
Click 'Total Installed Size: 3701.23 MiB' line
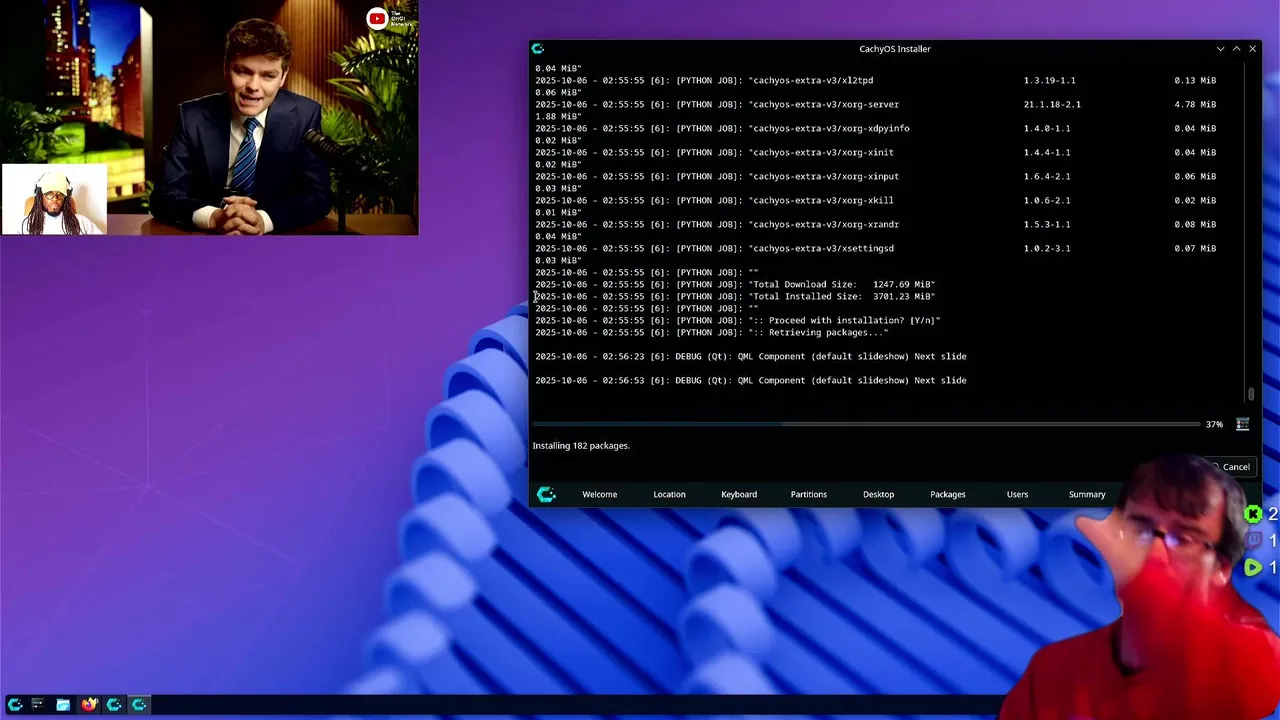(735, 296)
